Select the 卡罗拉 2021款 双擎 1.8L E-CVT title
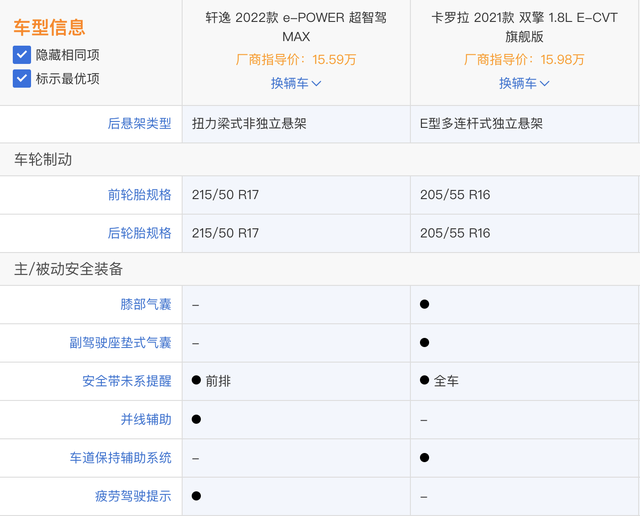 (x=524, y=27)
